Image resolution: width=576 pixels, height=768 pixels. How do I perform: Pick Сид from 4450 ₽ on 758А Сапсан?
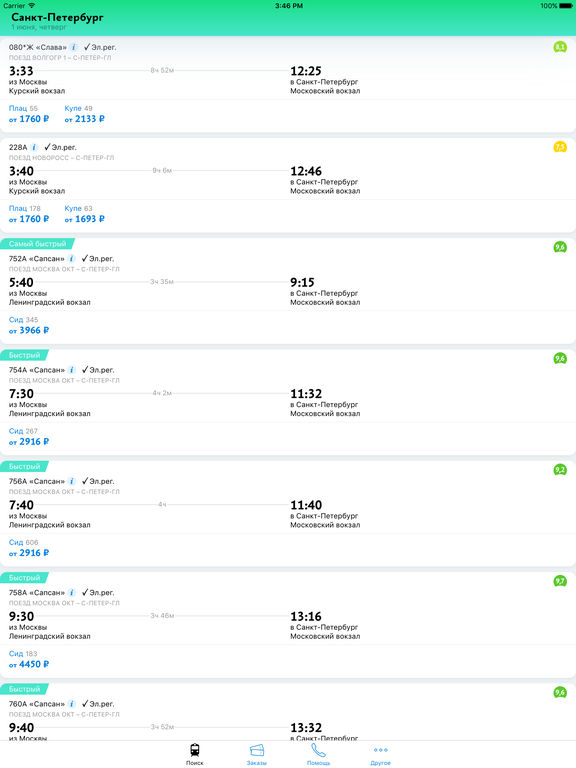[x=29, y=659]
